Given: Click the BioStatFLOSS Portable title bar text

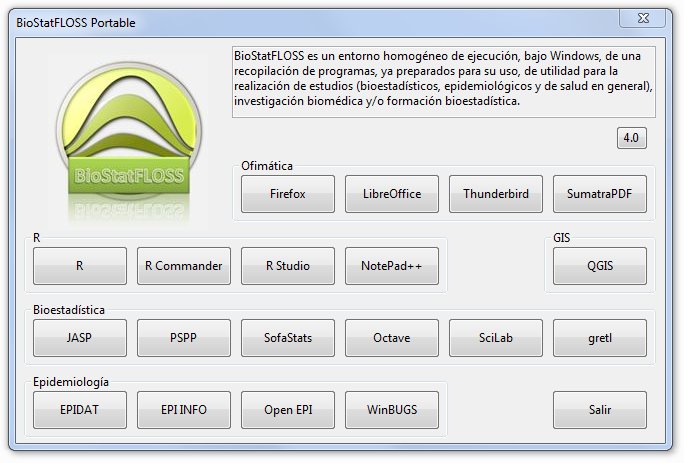Looking at the screenshot, I should click(x=75, y=23).
